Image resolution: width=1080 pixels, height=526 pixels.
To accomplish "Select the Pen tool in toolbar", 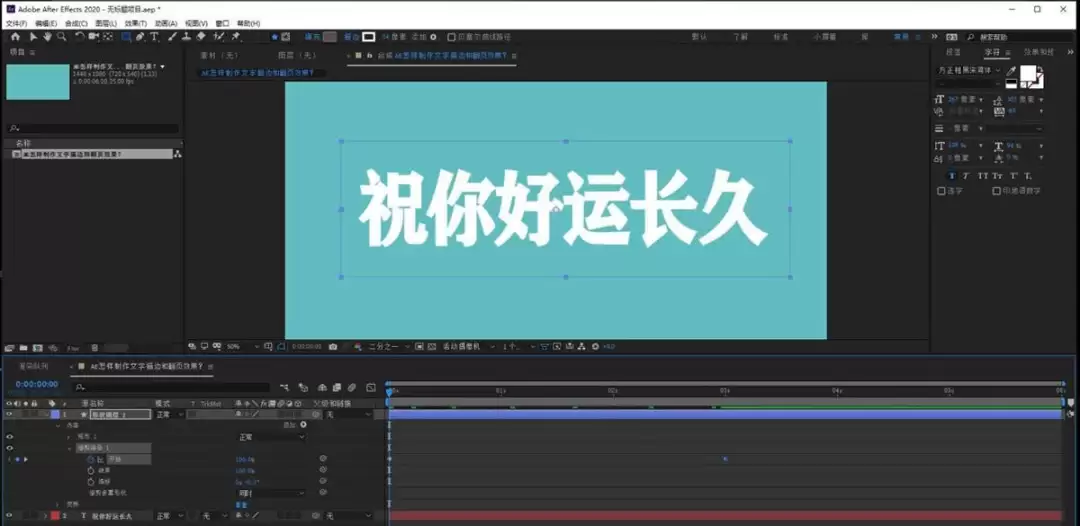I will coord(141,36).
